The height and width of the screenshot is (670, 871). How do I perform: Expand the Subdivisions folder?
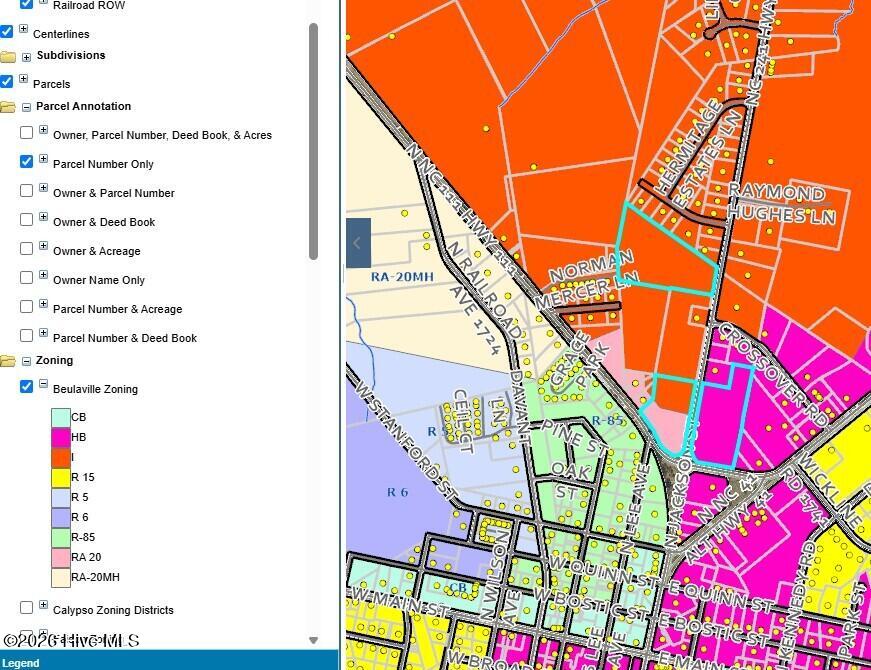pyautogui.click(x=26, y=57)
